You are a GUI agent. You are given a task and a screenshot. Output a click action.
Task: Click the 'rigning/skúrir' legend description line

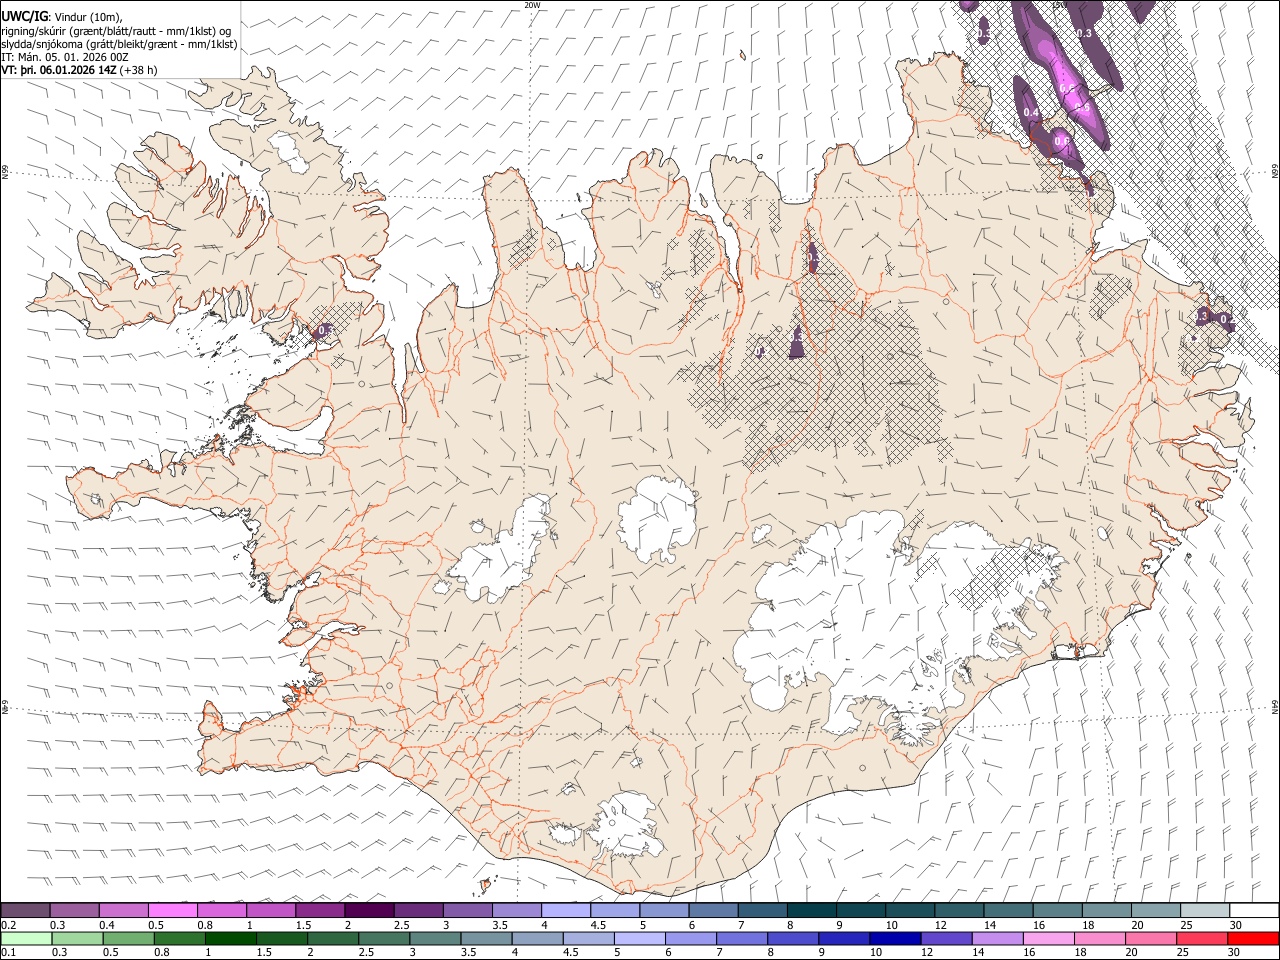(x=116, y=31)
